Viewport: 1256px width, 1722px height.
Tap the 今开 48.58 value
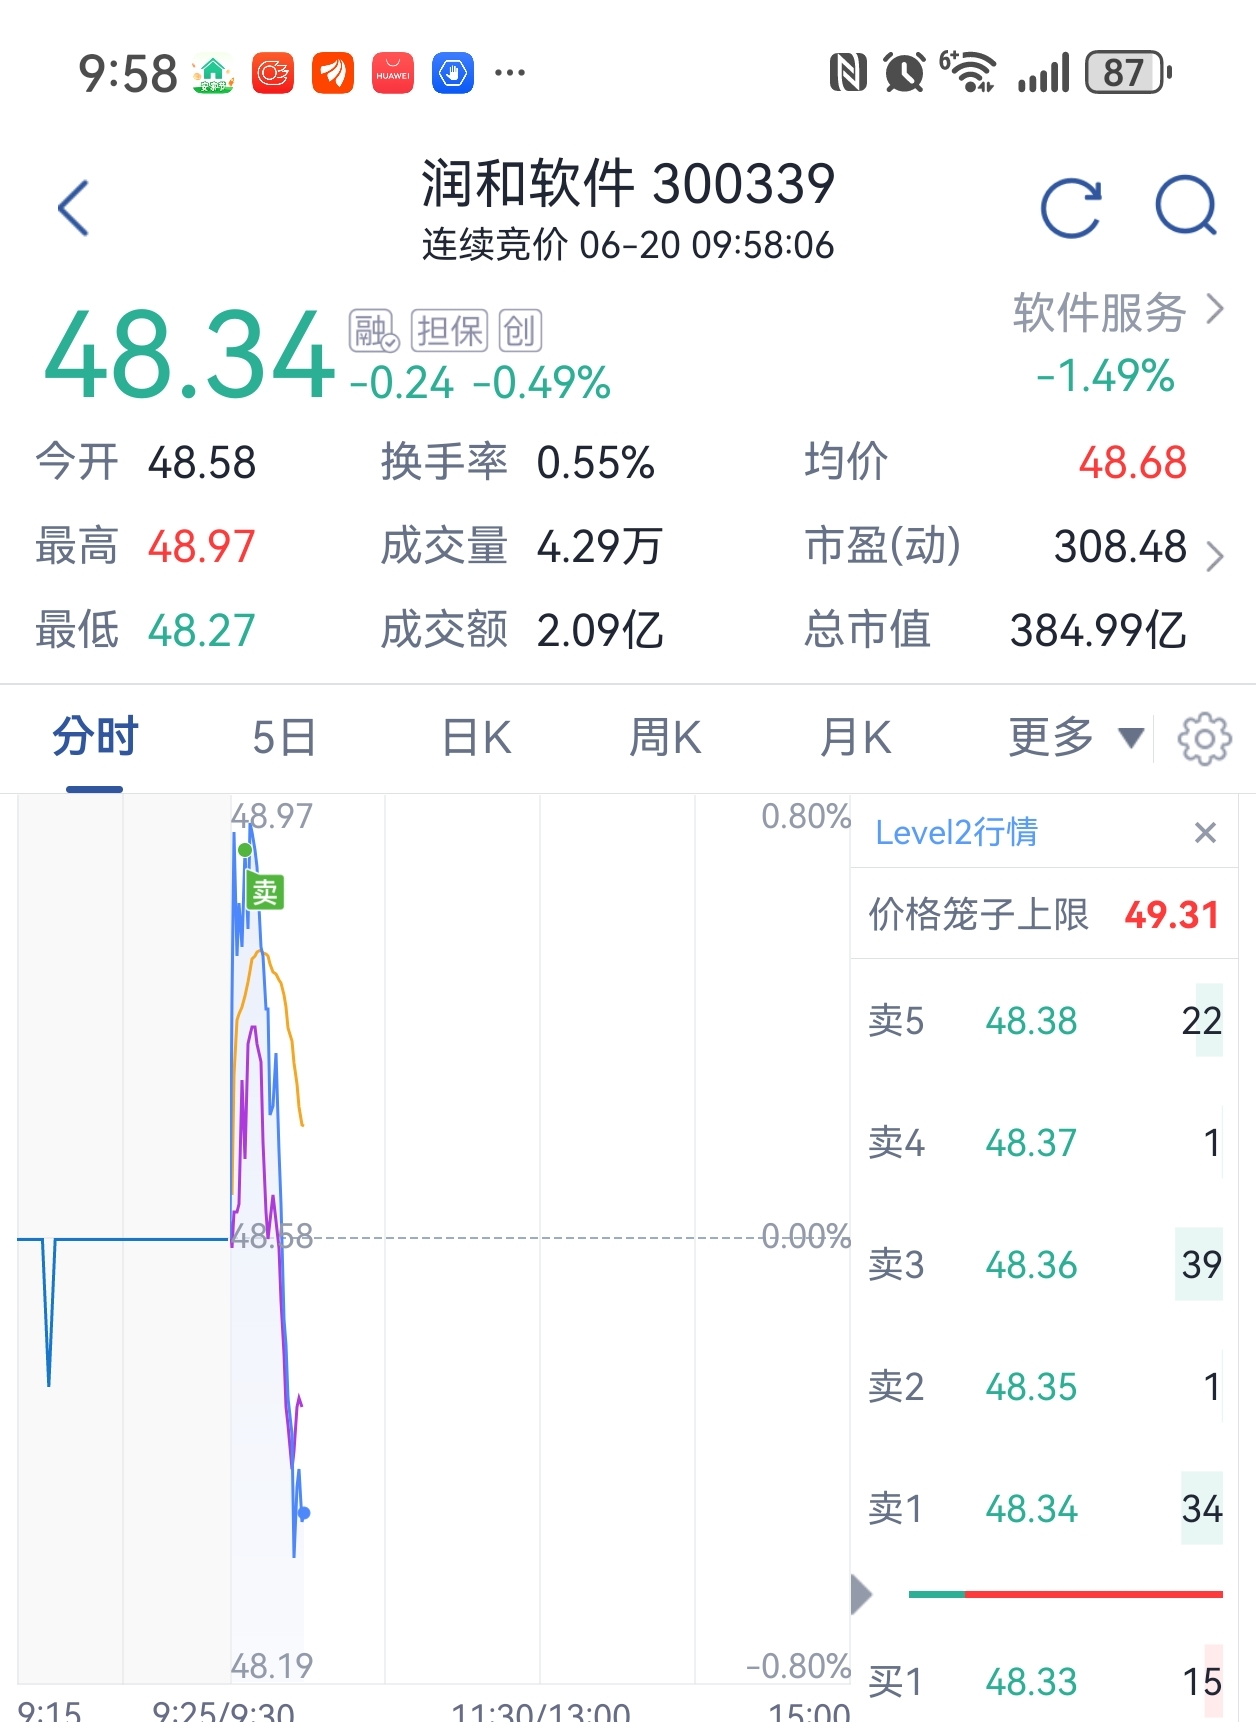click(x=201, y=463)
